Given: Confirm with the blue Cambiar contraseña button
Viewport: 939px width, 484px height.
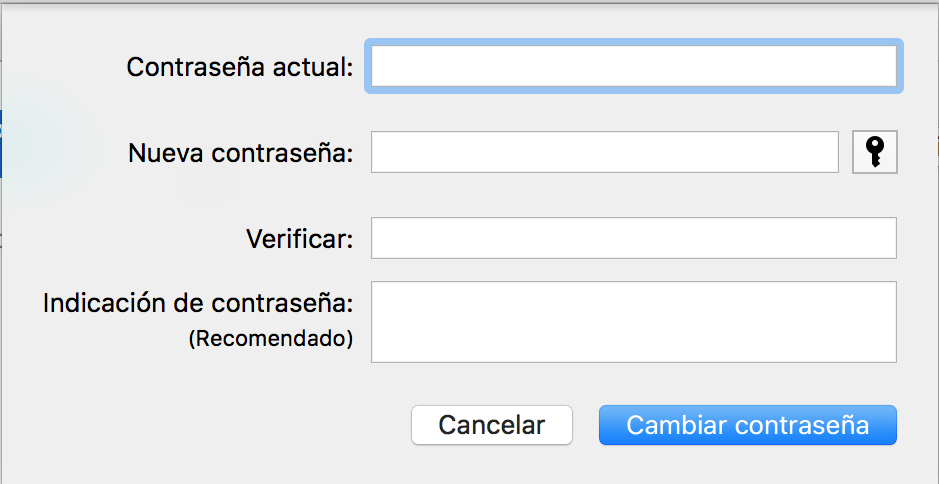Looking at the screenshot, I should click(x=747, y=425).
